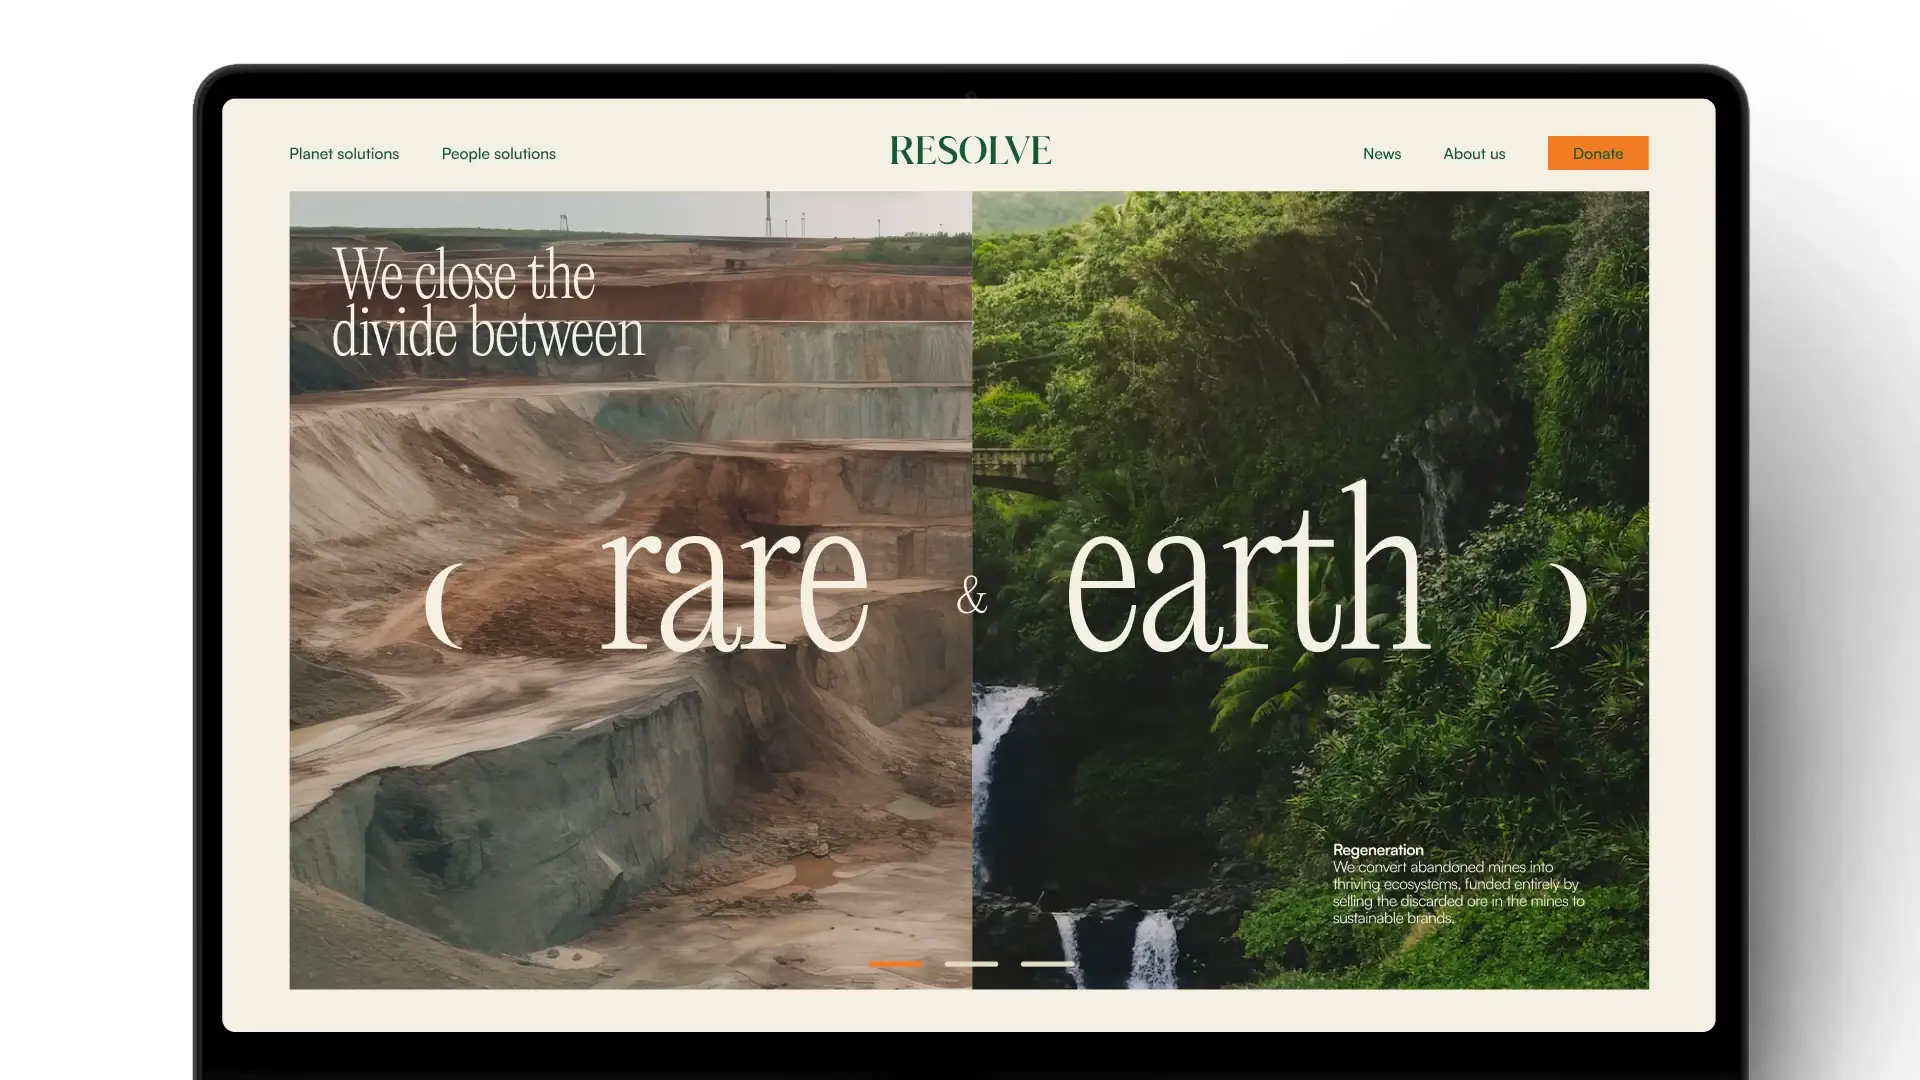This screenshot has width=1920, height=1080.
Task: Click the orange Donate button
Action: (1597, 153)
